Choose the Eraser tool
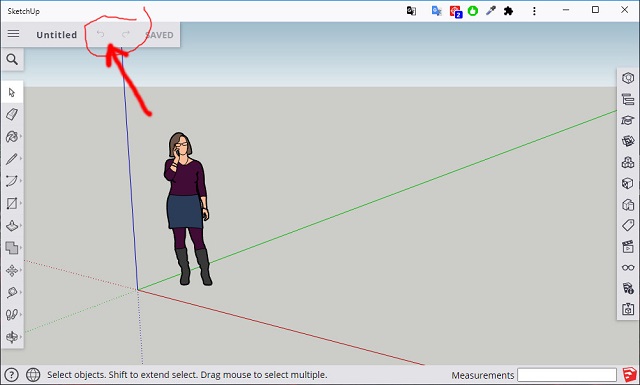Viewport: 640px width, 385px height. coord(12,114)
